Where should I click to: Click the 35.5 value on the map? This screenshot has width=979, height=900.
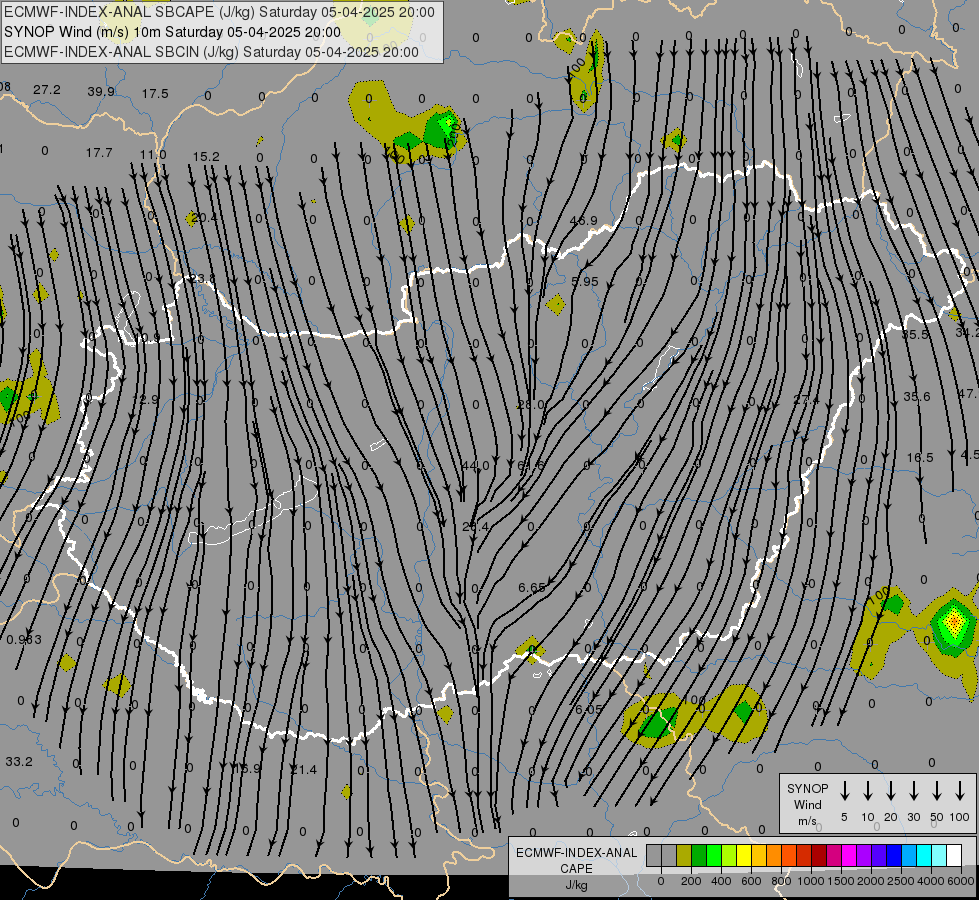pyautogui.click(x=915, y=335)
